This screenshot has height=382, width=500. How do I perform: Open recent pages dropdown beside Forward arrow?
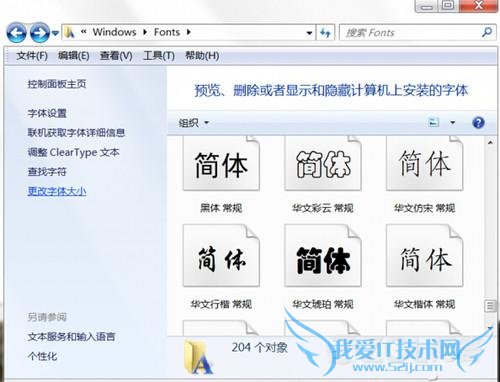(x=55, y=33)
